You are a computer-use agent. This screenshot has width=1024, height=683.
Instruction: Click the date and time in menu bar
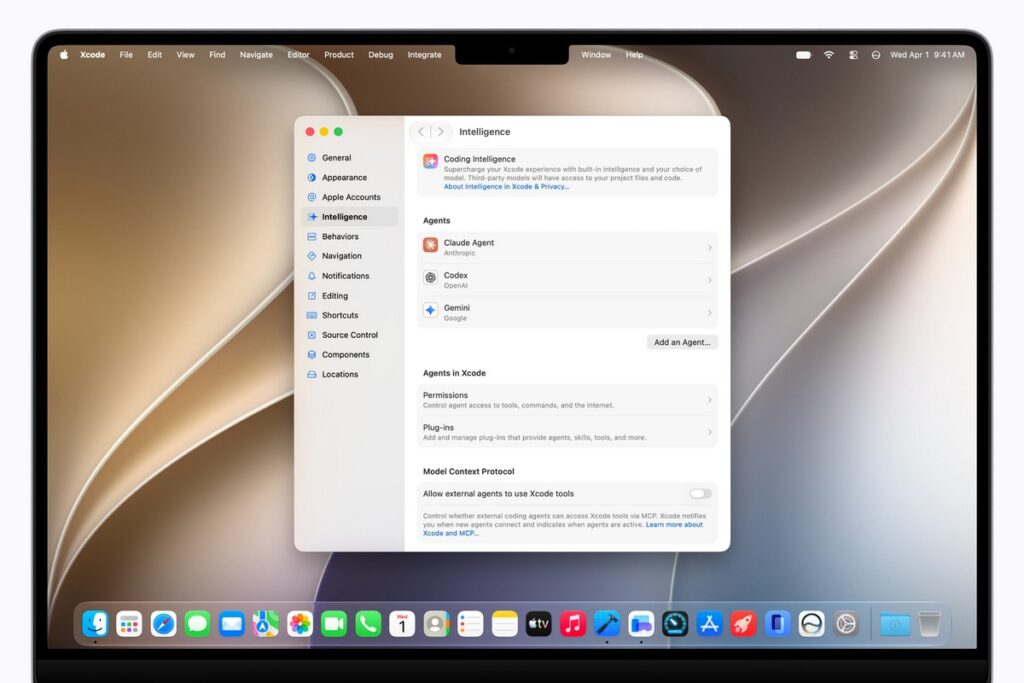[927, 55]
